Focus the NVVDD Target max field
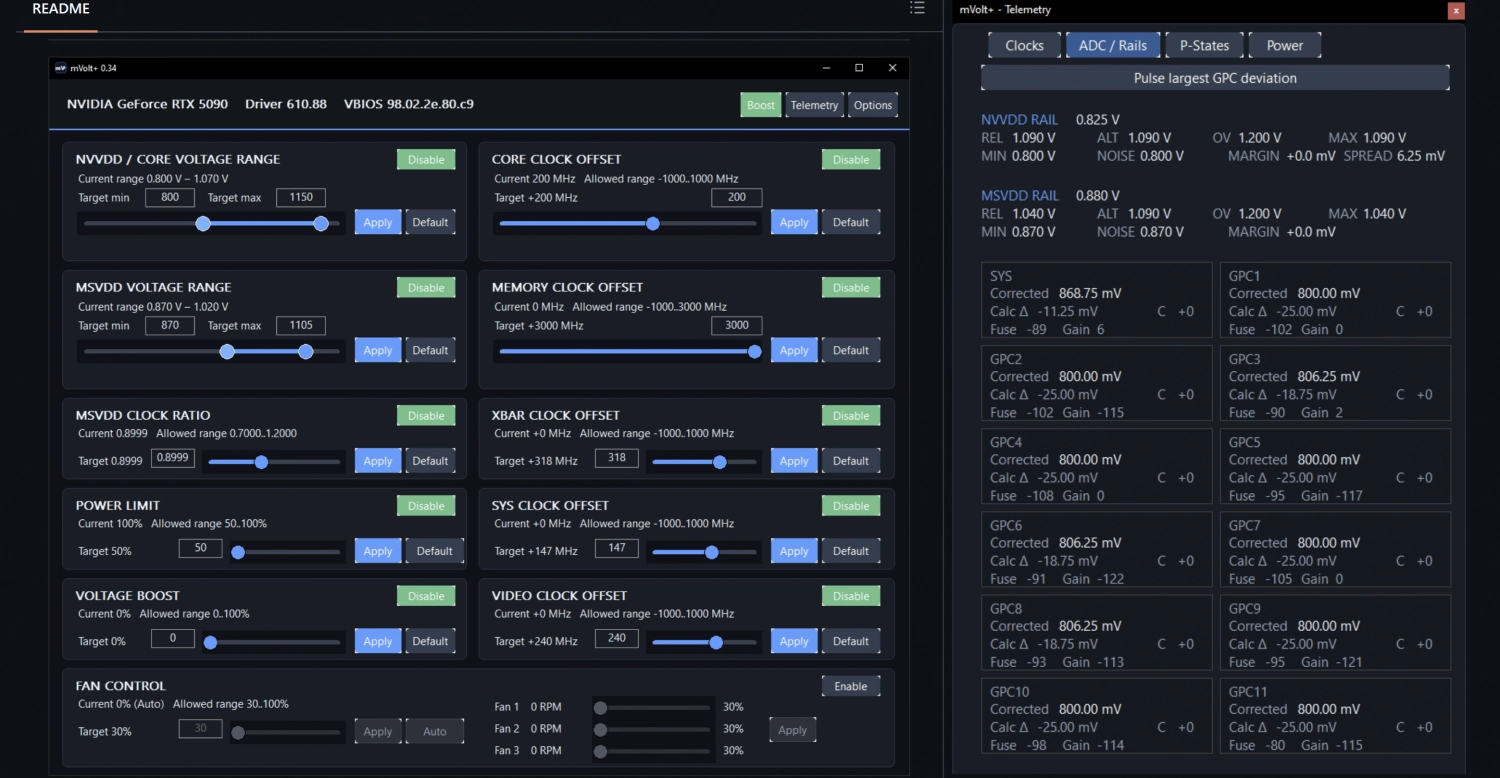The width and height of the screenshot is (1500, 778). (301, 197)
